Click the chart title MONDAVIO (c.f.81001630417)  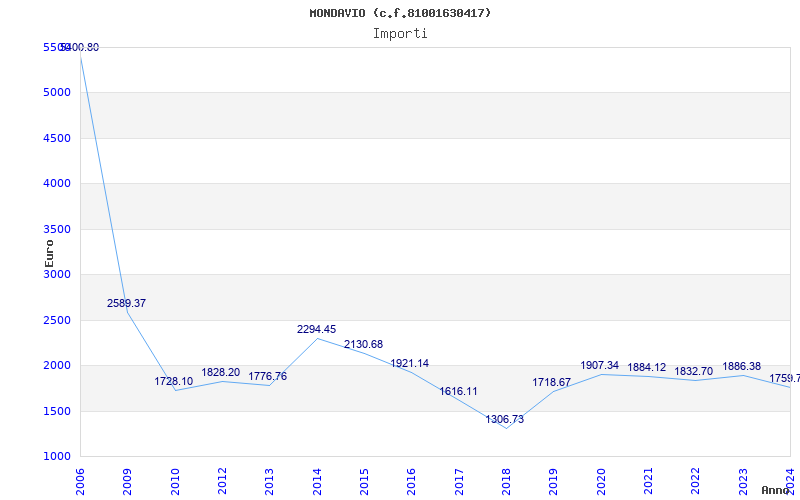[400, 13]
